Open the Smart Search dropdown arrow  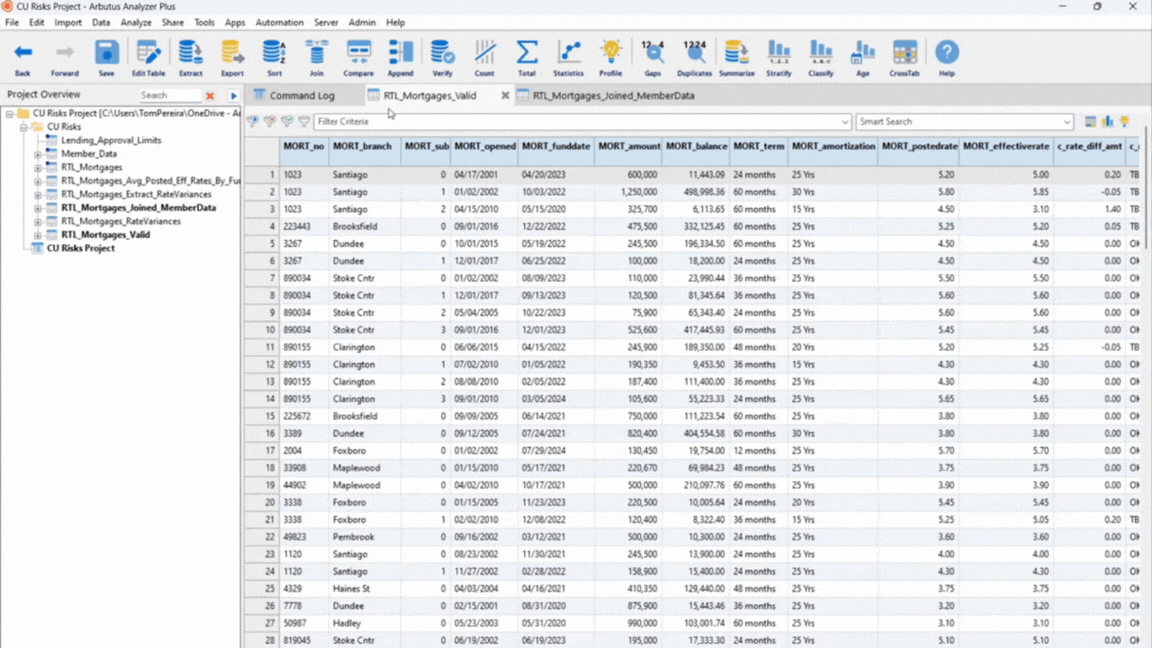1067,122
